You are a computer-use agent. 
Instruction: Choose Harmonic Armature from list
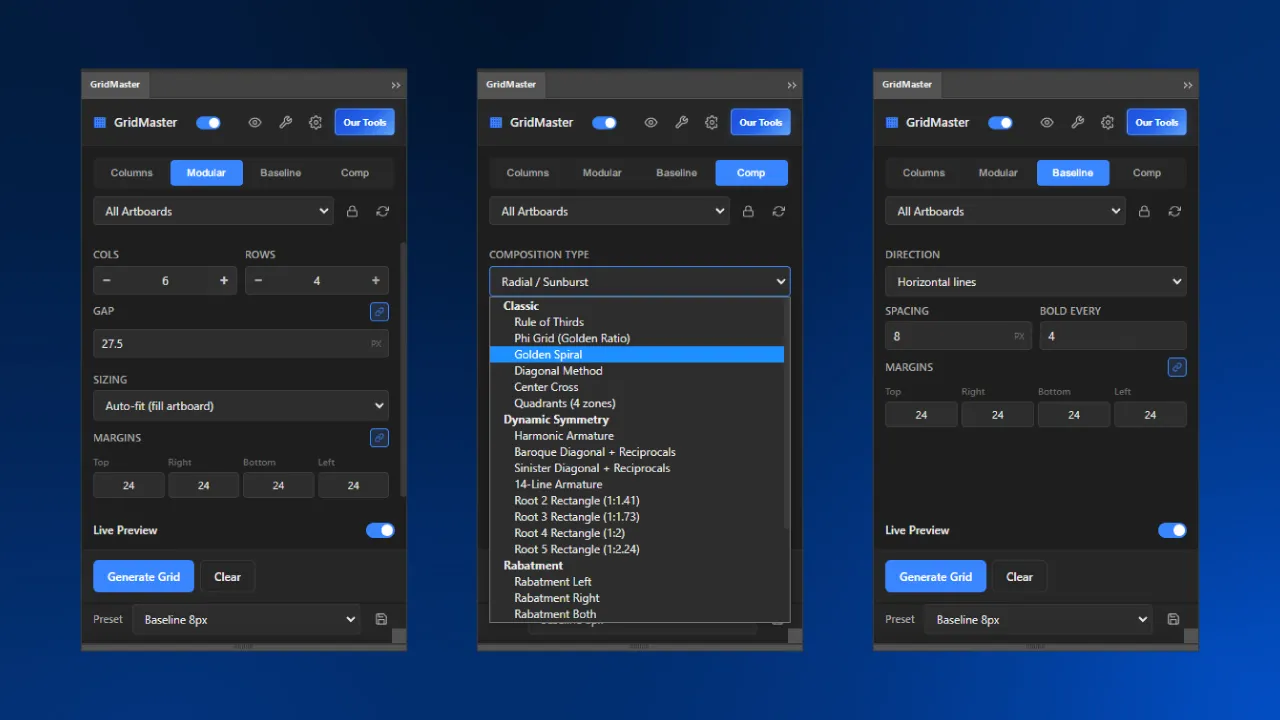point(637,436)
